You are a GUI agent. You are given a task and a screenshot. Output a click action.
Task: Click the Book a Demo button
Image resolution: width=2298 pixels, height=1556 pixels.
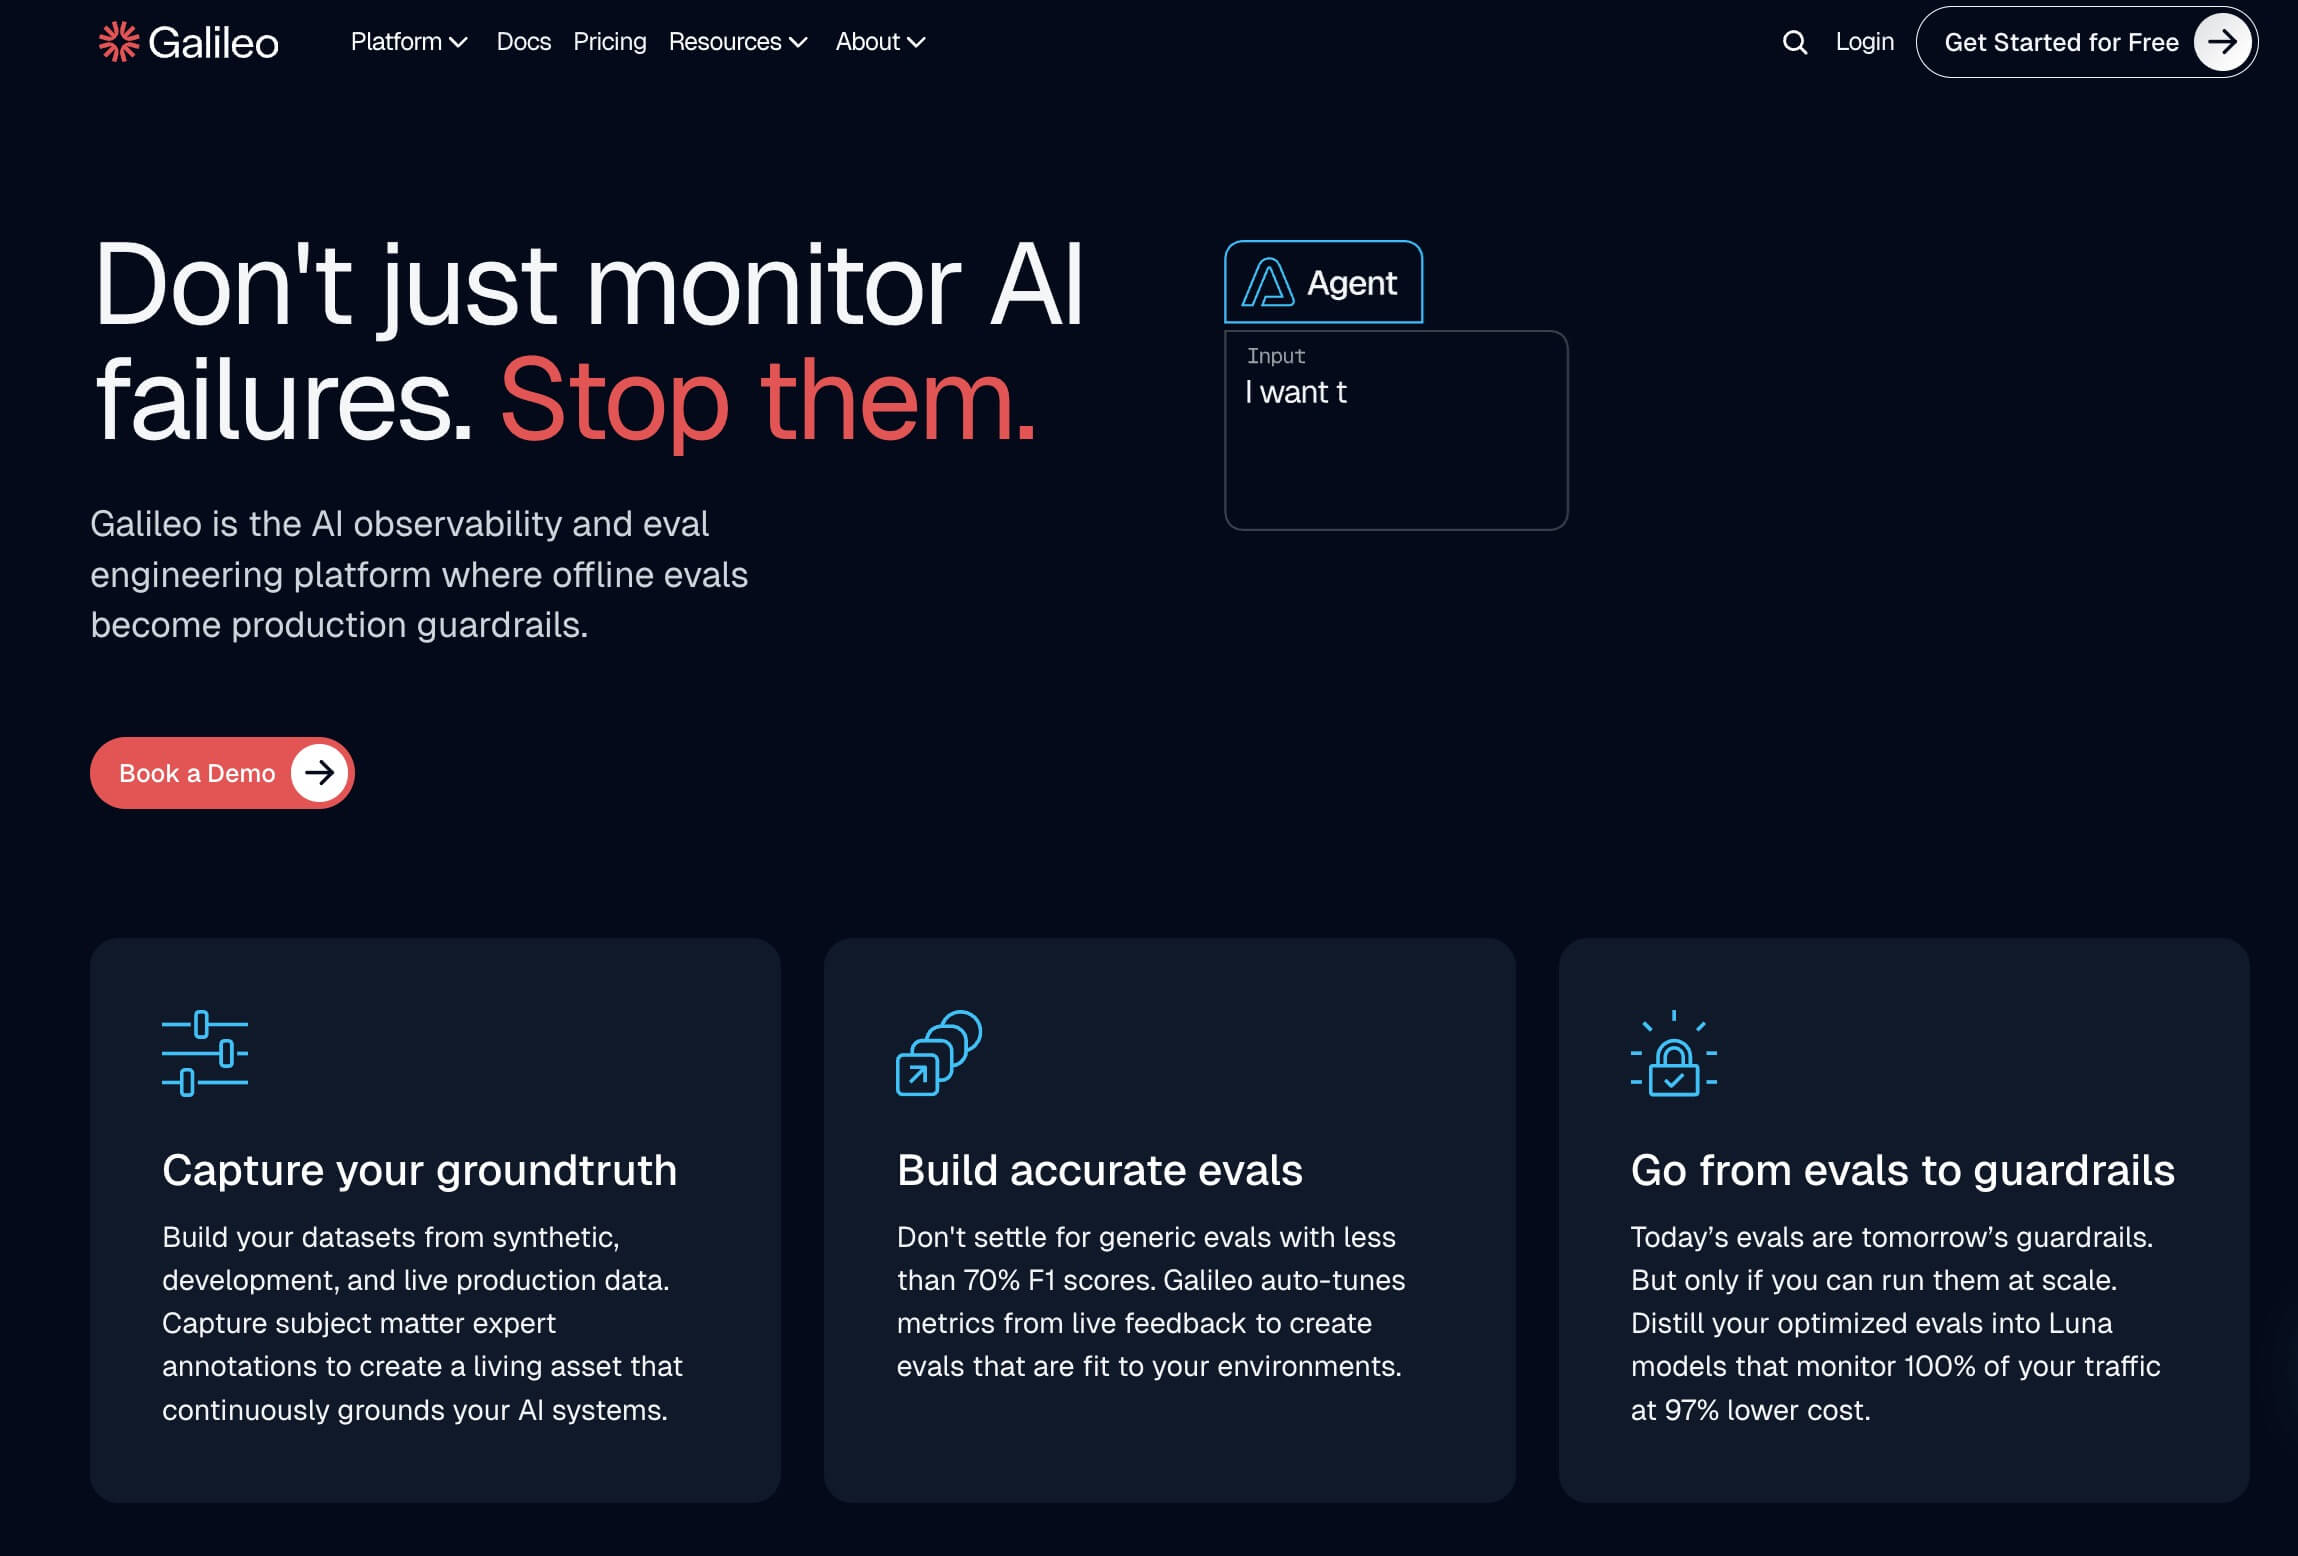[197, 773]
